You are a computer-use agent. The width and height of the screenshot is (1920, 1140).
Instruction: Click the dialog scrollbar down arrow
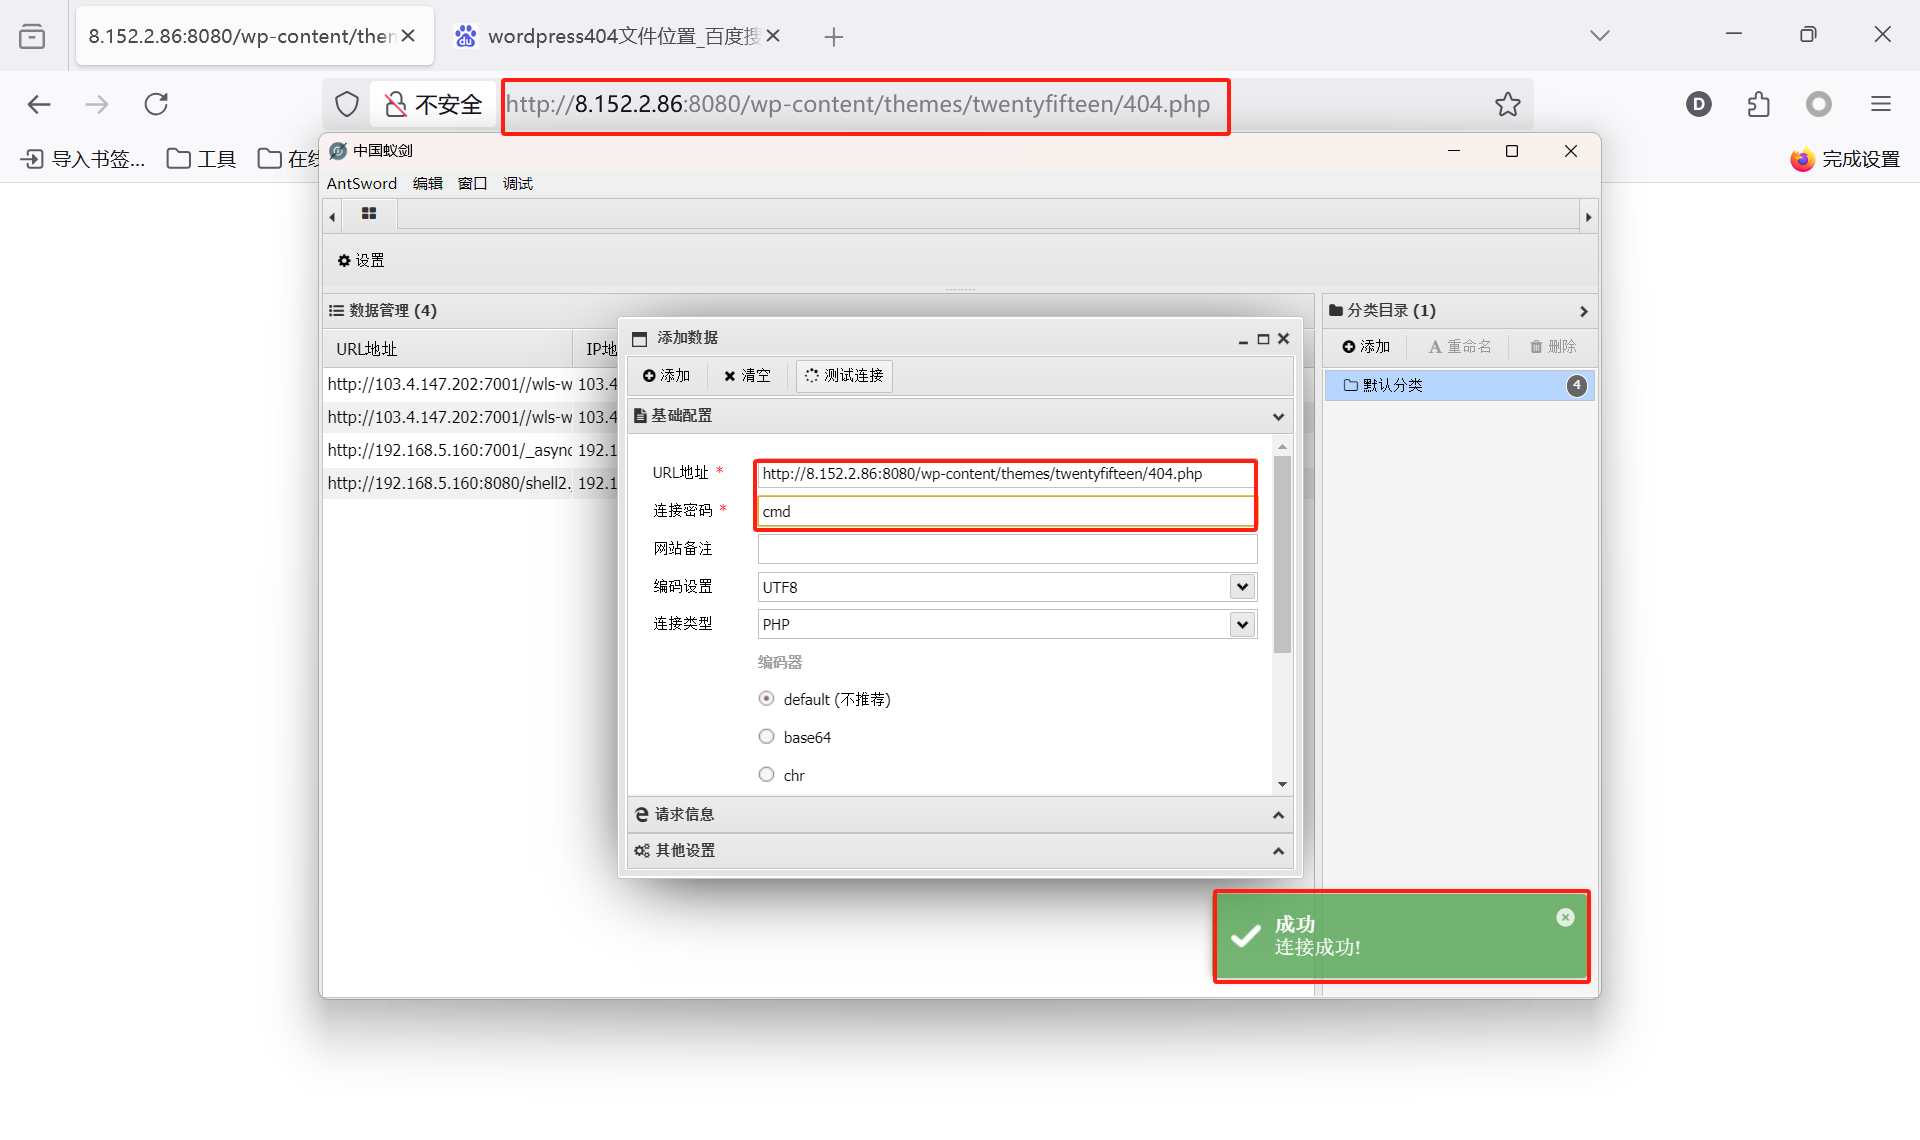(x=1282, y=785)
